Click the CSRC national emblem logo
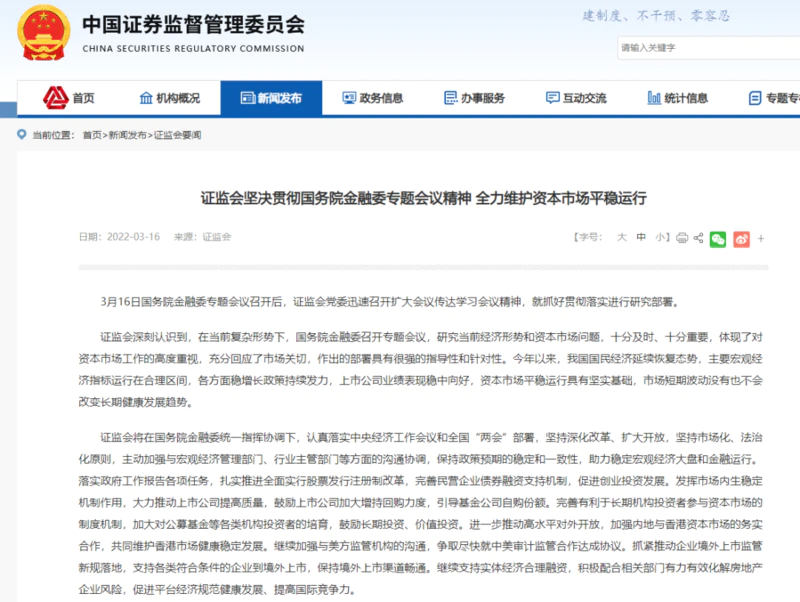Image resolution: width=800 pixels, height=602 pixels. click(x=43, y=33)
